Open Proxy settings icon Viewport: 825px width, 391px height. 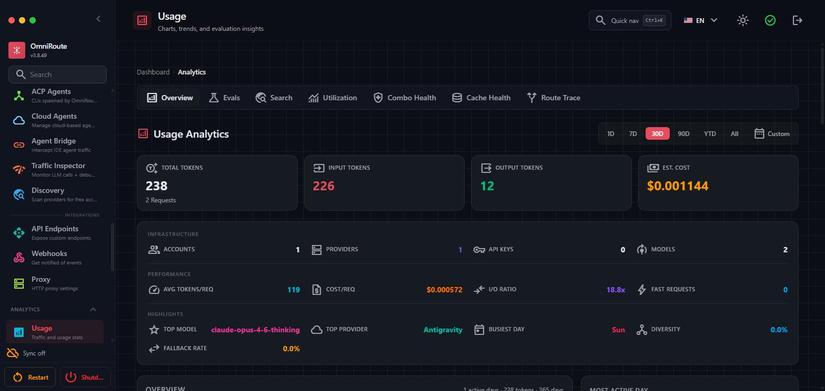19,284
